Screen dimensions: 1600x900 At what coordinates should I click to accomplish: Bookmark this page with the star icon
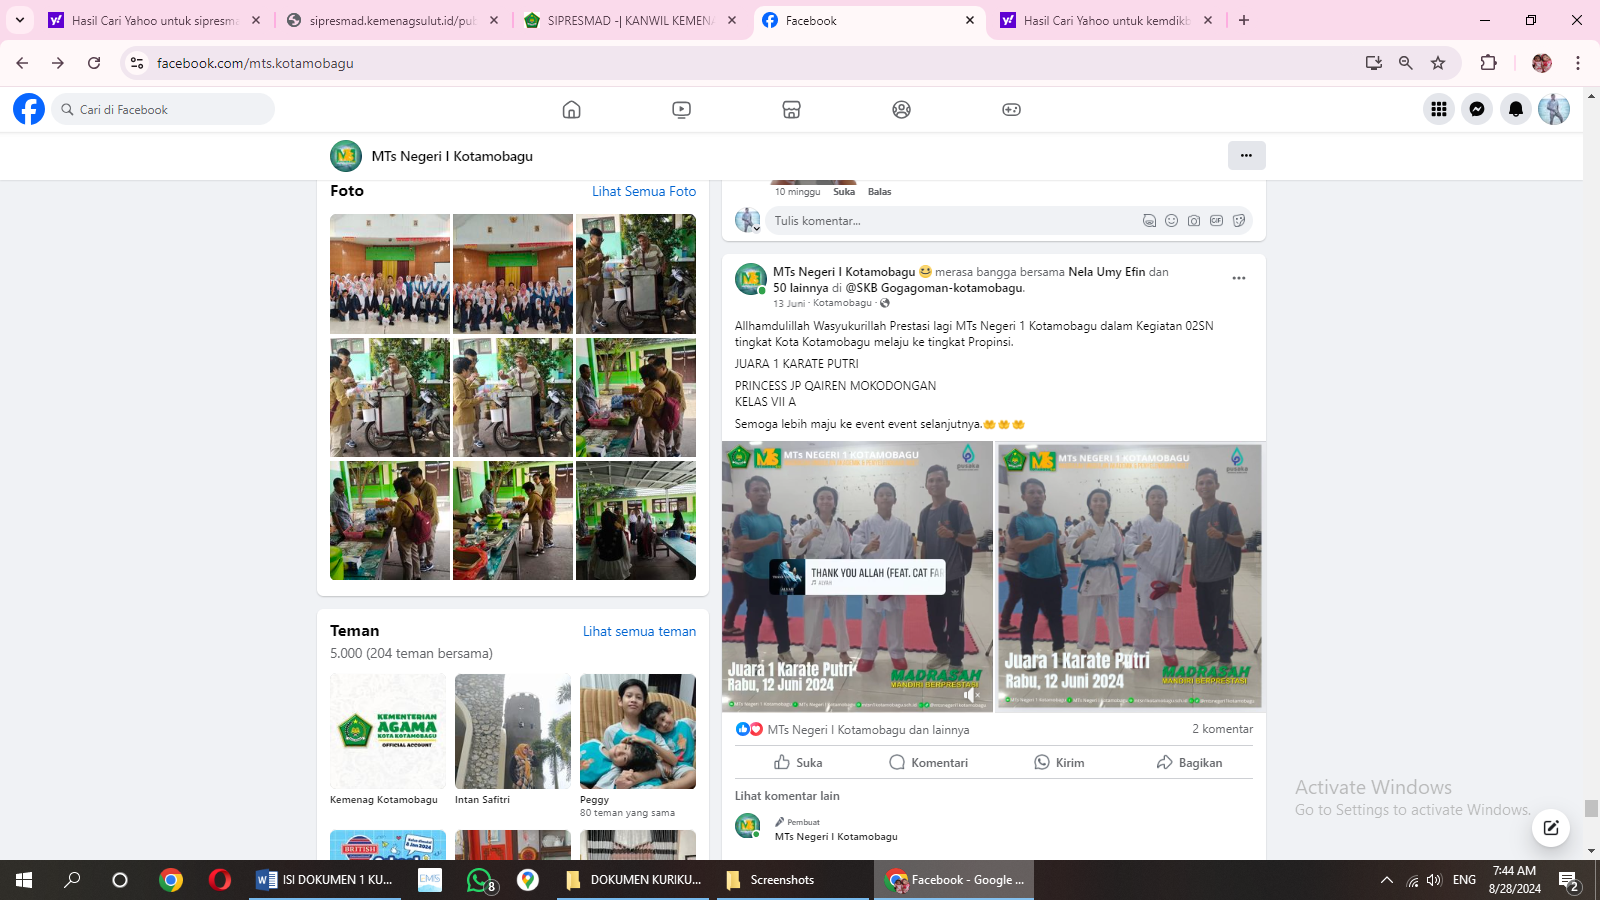click(1438, 63)
